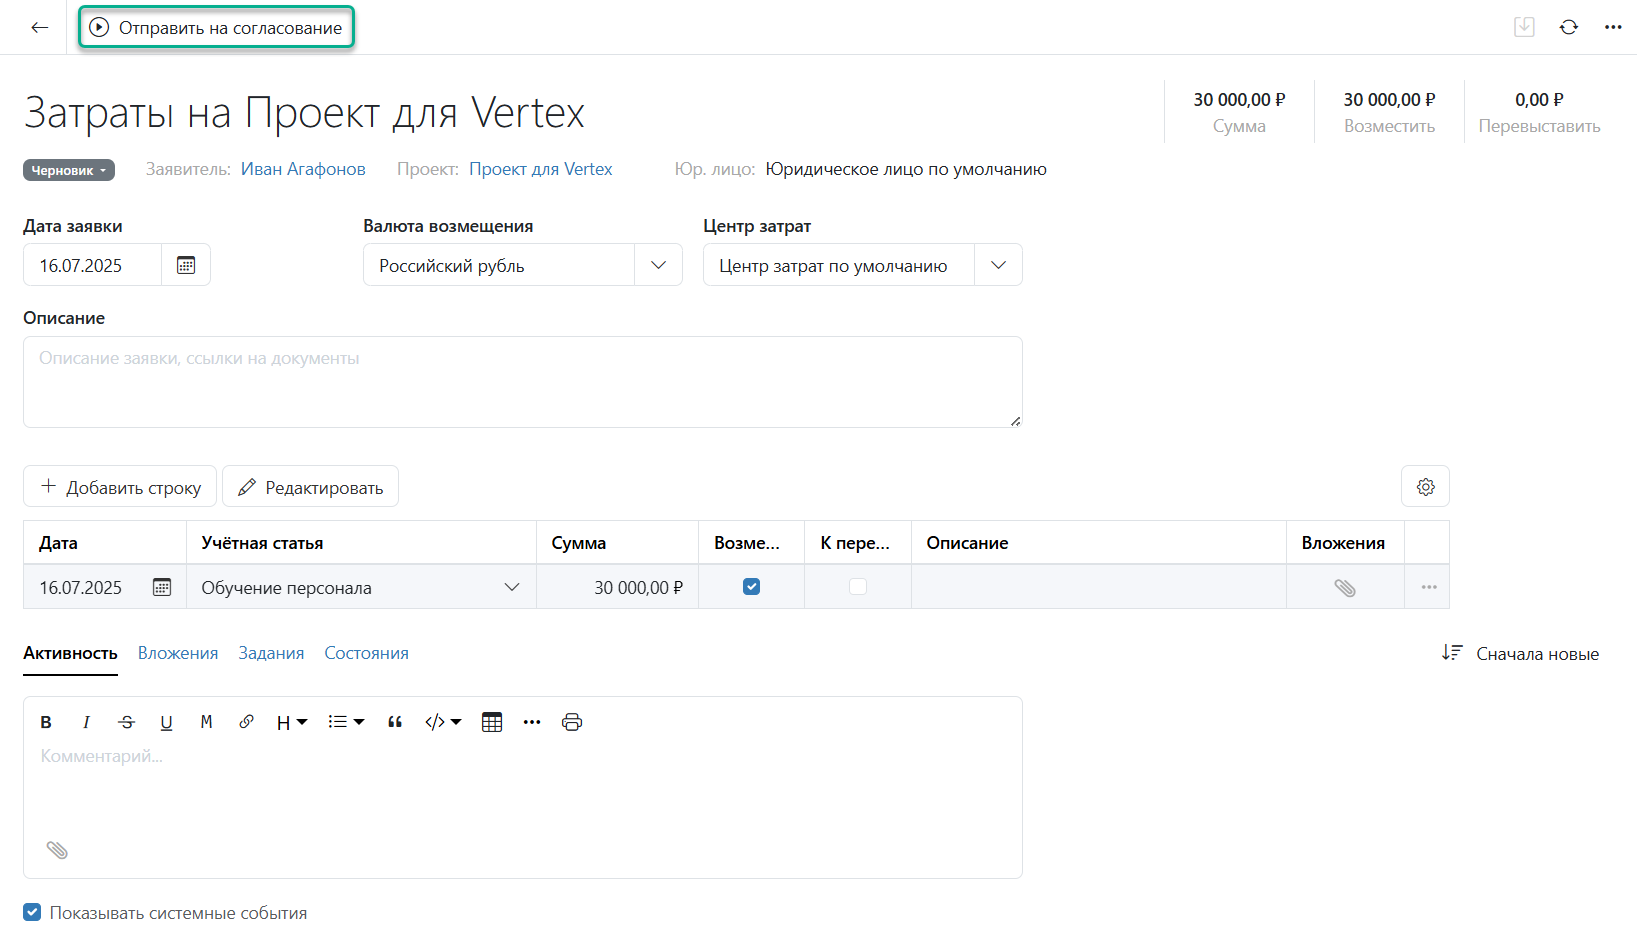
Task: Open the Черновик status dropdown
Action: coord(69,170)
